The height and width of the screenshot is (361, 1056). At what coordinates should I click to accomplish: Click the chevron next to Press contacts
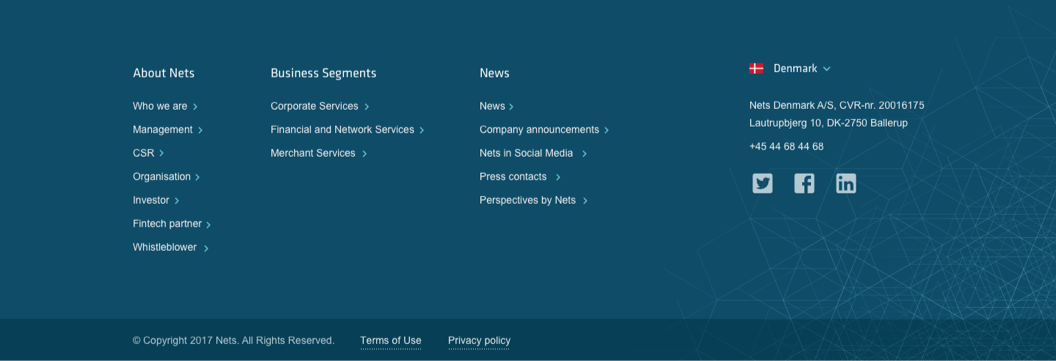(558, 177)
